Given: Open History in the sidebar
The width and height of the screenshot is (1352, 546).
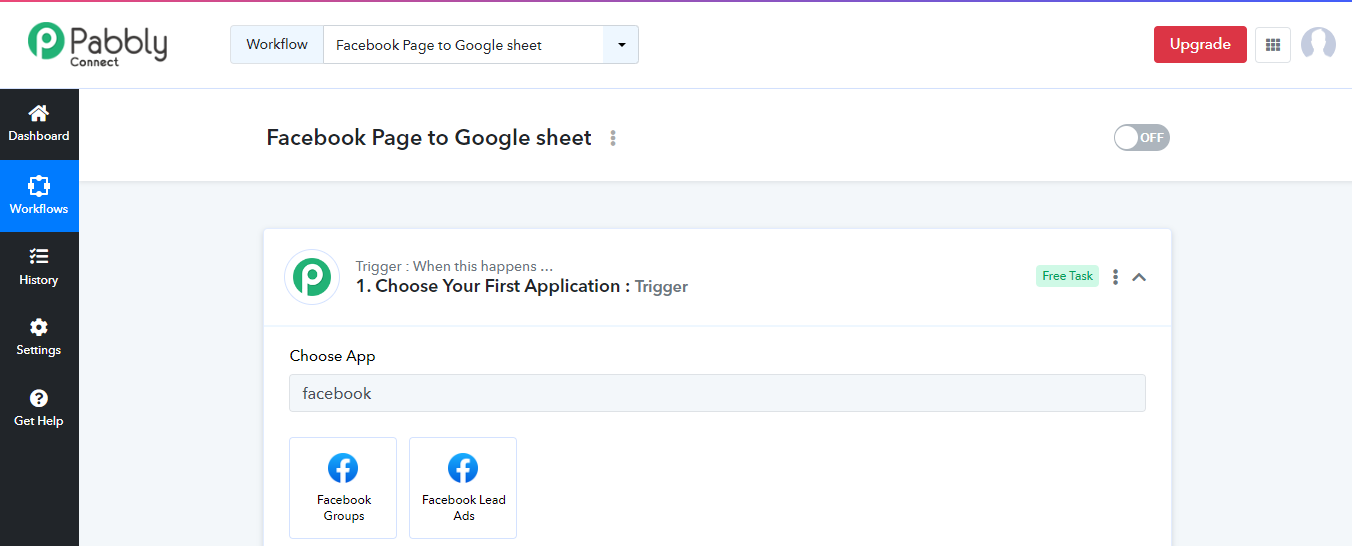Looking at the screenshot, I should (x=39, y=267).
